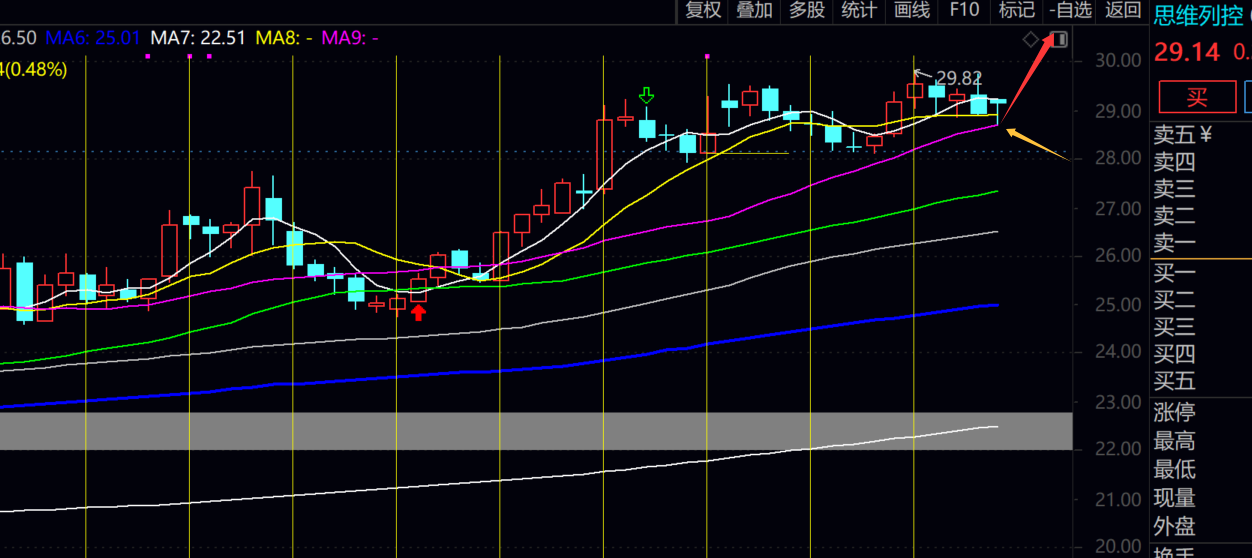Open the 多股 multi-stock view
This screenshot has width=1252, height=558.
pyautogui.click(x=807, y=11)
